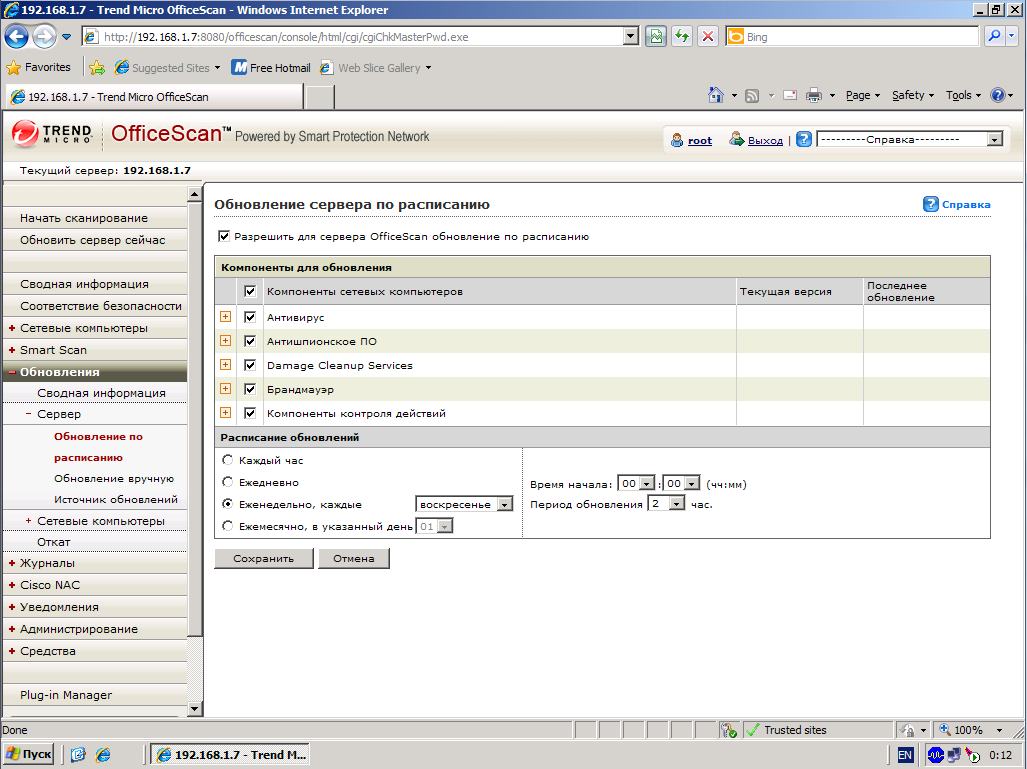Select Ежемесячно, в указанный день radio button
Screen dimensions: 1027x769
click(x=227, y=526)
